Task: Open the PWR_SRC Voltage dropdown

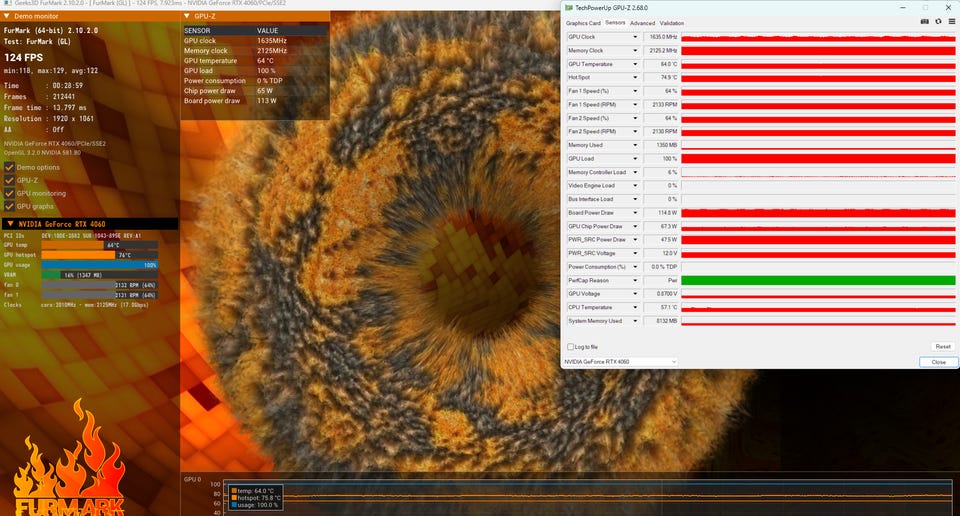Action: (x=634, y=253)
